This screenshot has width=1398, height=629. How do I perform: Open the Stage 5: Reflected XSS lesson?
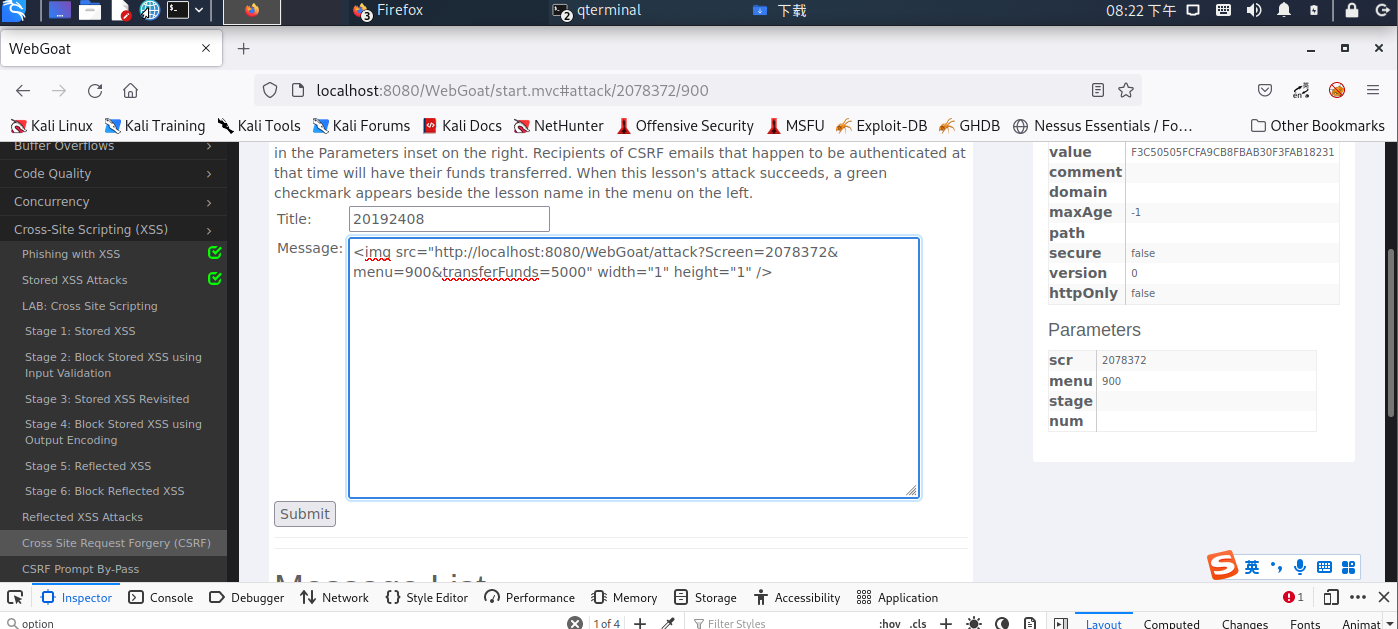[88, 466]
